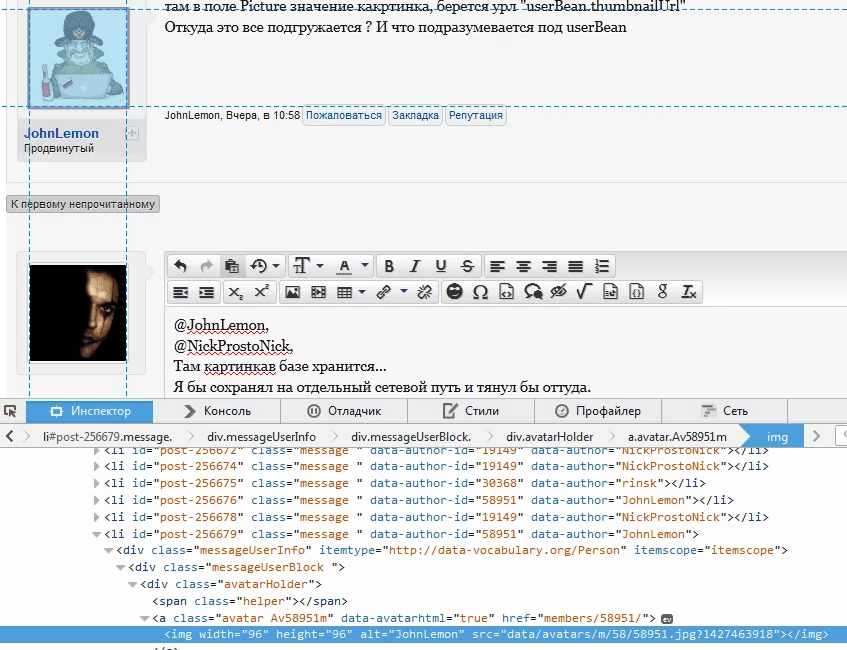Image resolution: width=847 pixels, height=650 pixels.
Task: Toggle italic text formatting
Action: (415, 266)
